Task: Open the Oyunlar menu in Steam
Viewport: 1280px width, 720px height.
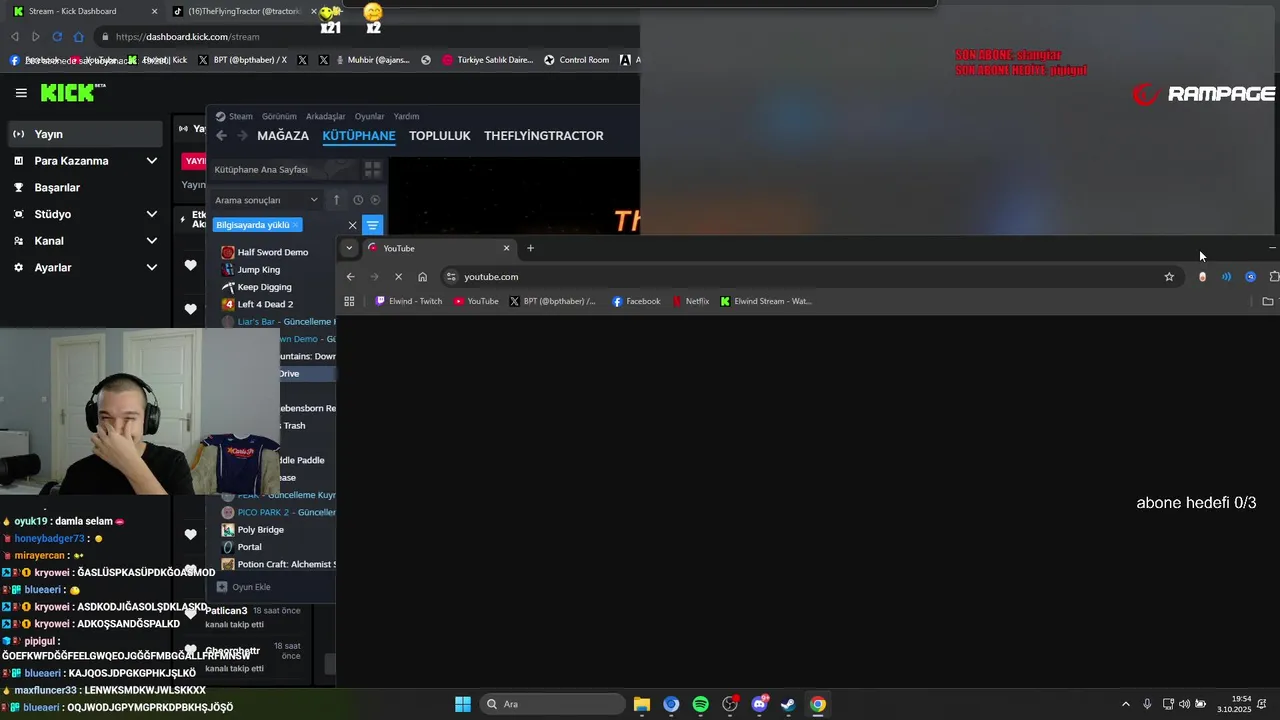Action: point(369,116)
